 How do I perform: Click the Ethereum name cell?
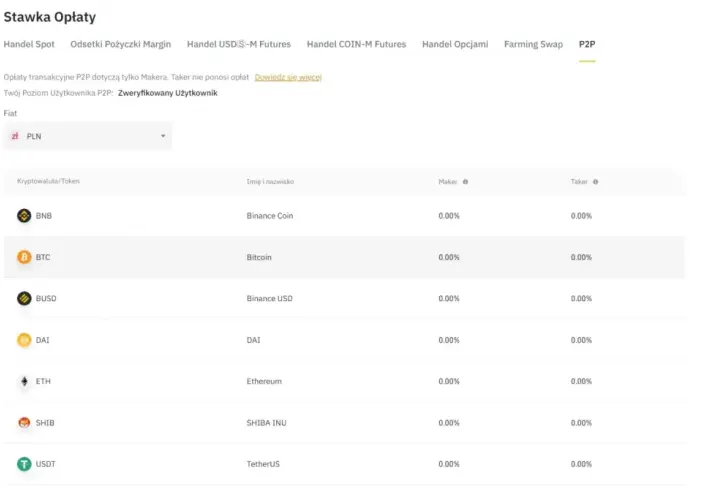pos(264,382)
